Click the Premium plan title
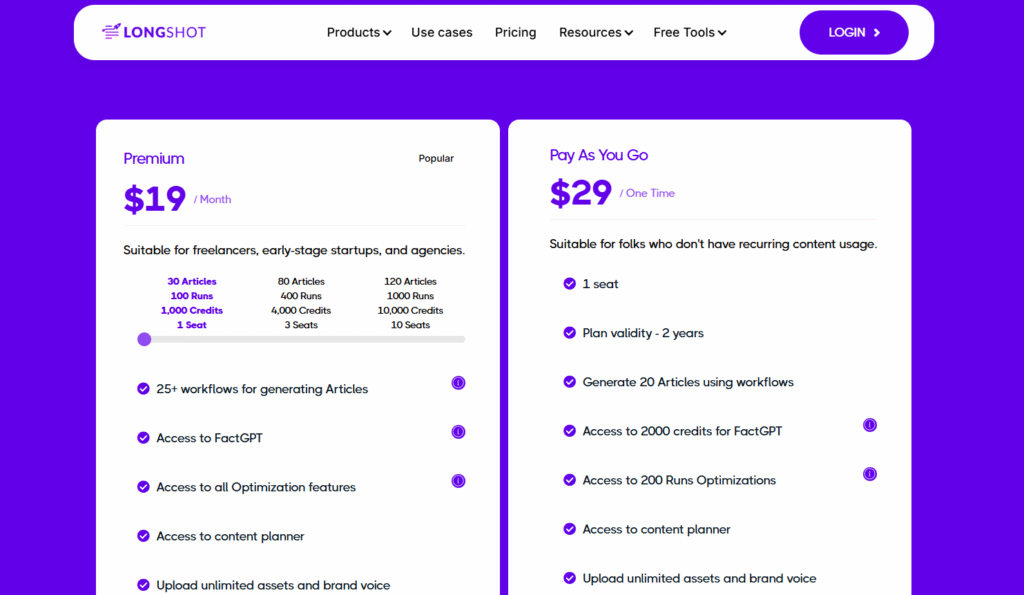The height and width of the screenshot is (595, 1024). click(x=153, y=159)
